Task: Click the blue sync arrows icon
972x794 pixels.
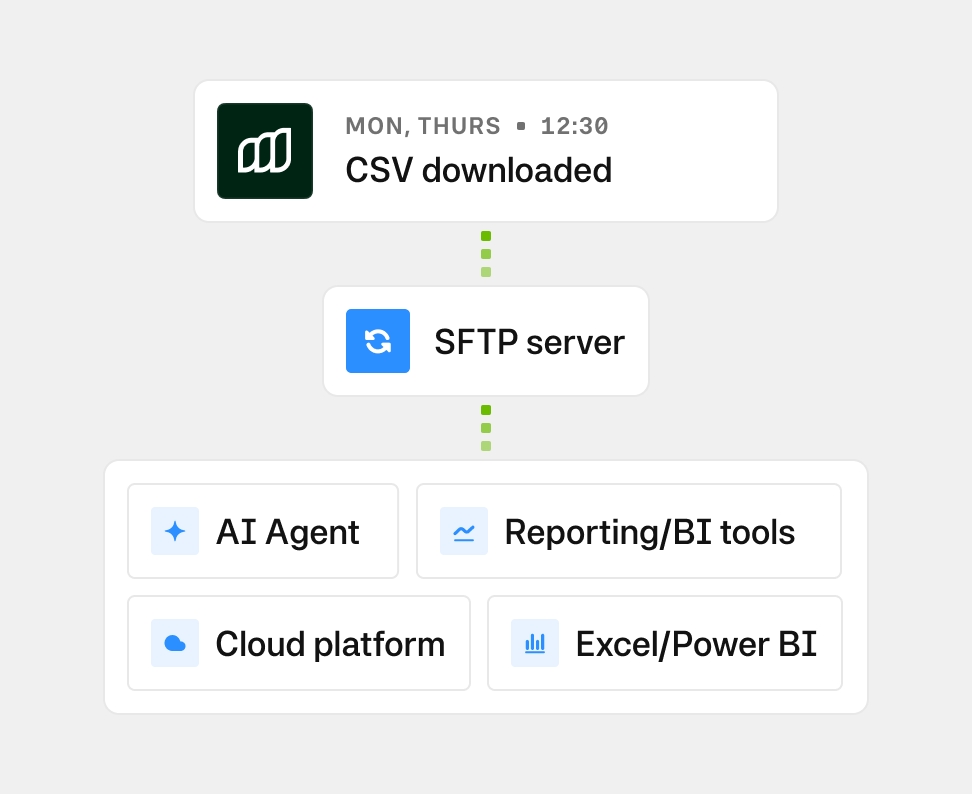Action: pos(378,341)
